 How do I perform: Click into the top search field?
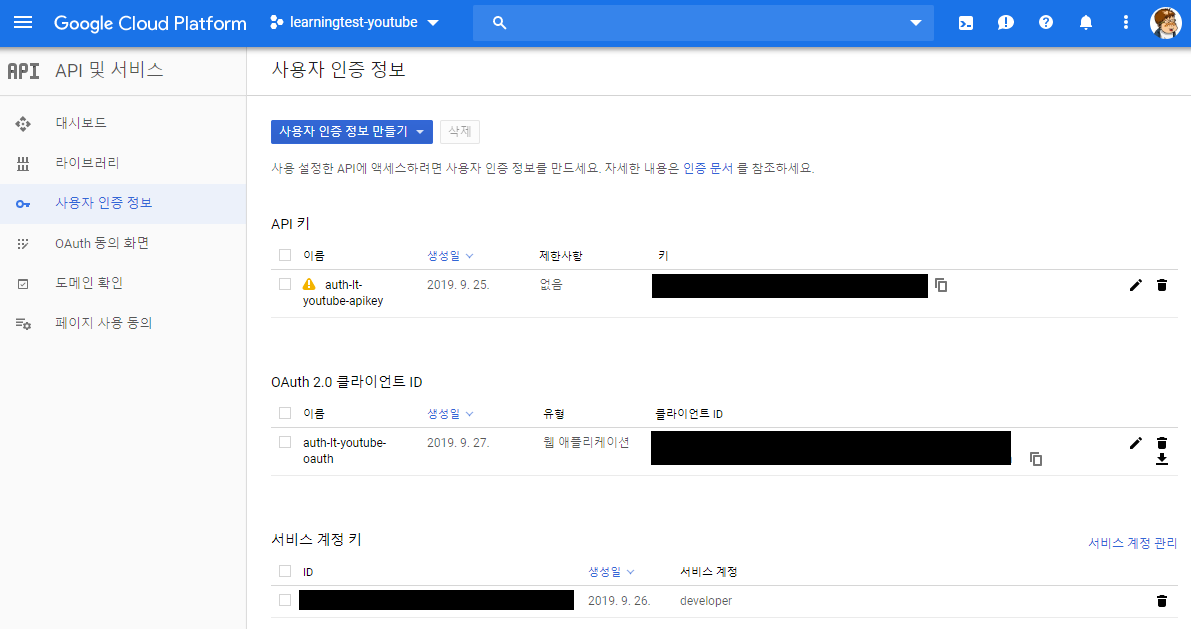pos(703,23)
